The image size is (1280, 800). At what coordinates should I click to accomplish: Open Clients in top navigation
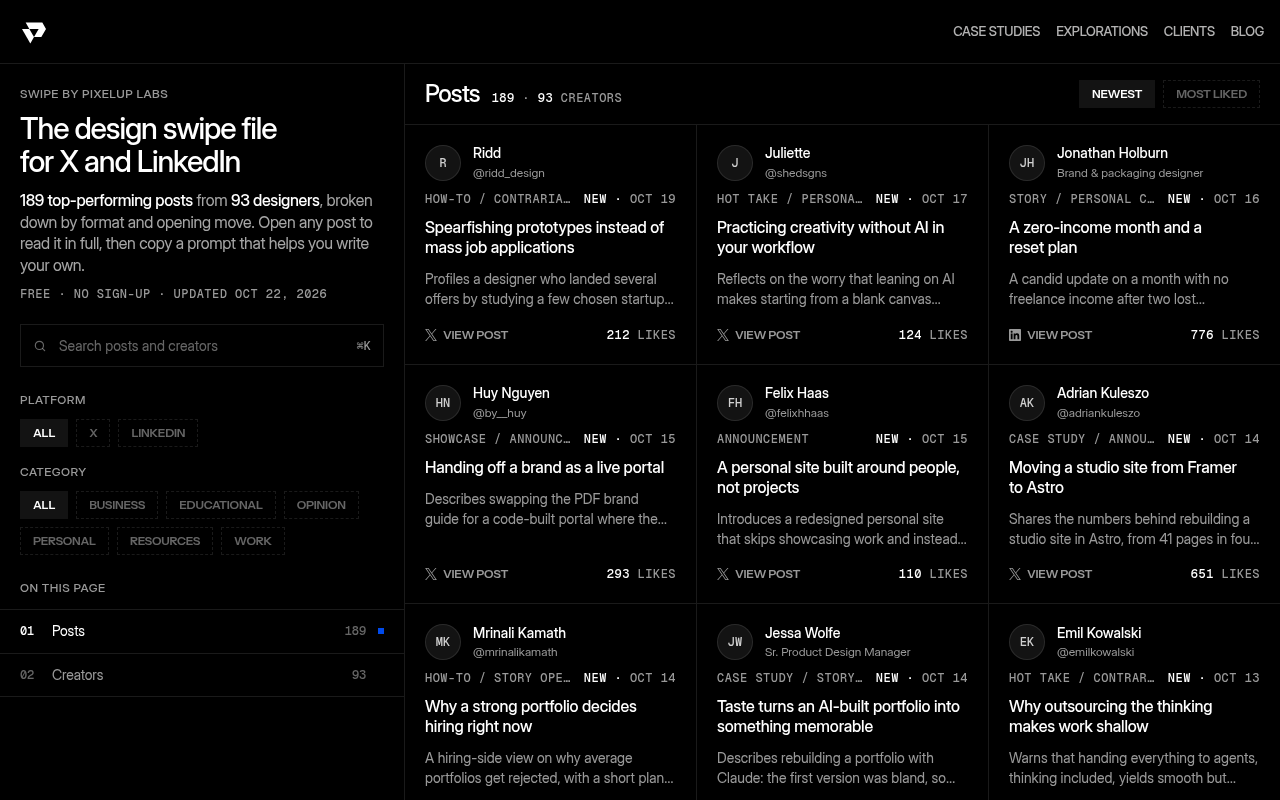[x=1189, y=32]
